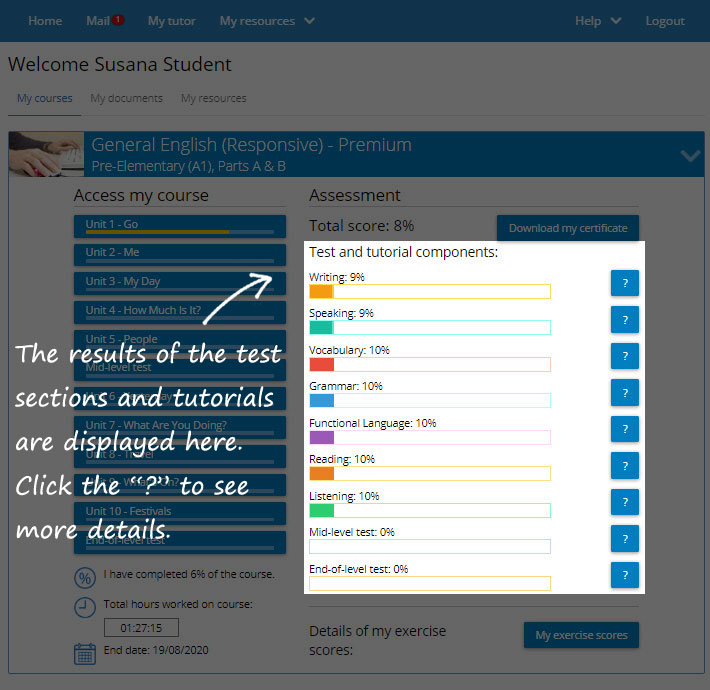Open My exercise scores
This screenshot has width=710, height=690.
coord(580,635)
